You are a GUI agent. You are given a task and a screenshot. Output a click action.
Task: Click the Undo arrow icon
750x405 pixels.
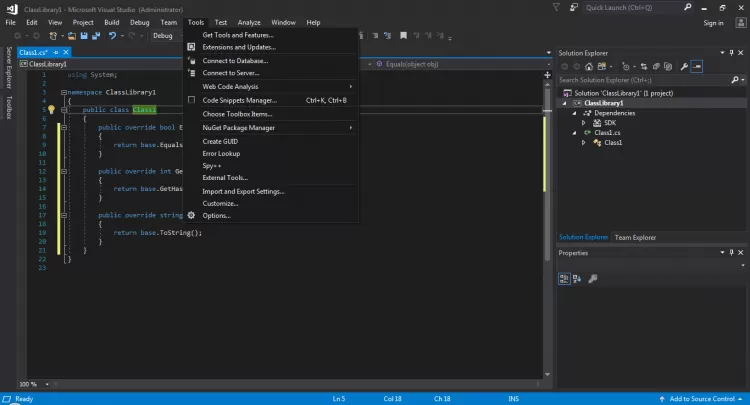coord(112,36)
